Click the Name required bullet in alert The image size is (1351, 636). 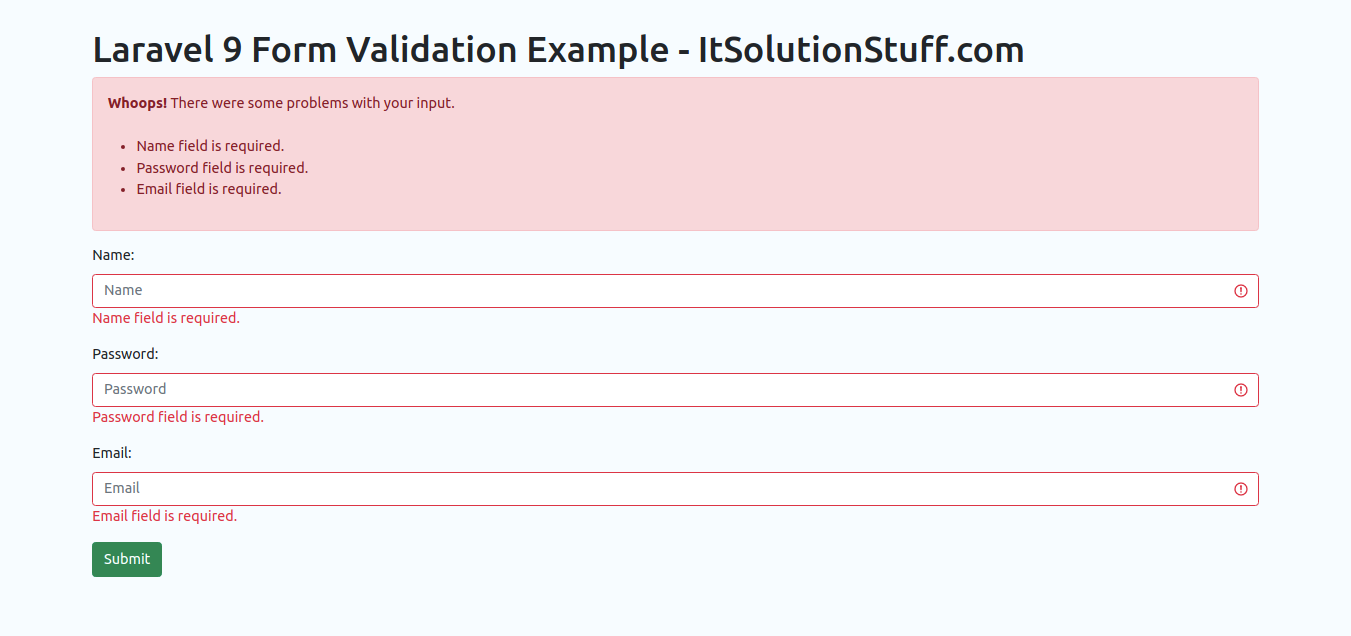point(210,146)
